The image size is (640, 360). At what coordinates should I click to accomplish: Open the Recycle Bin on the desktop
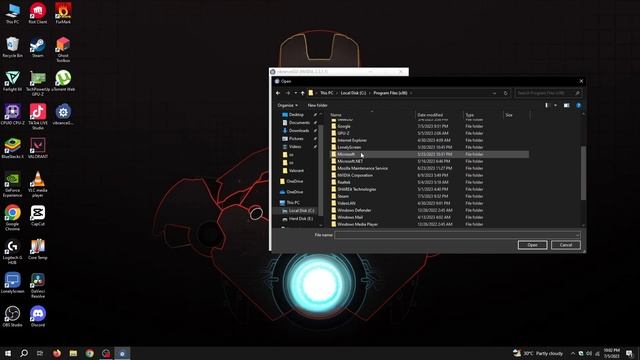coord(12,47)
